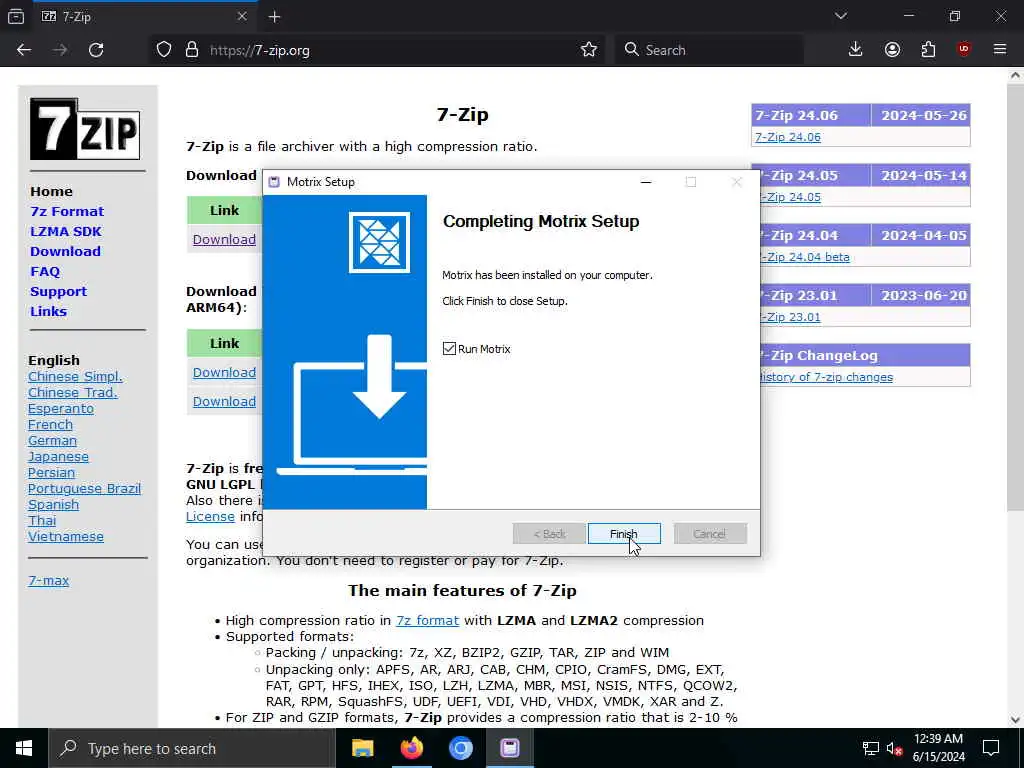1024x768 pixels.
Task: Switch language to French
Action: [x=50, y=424]
